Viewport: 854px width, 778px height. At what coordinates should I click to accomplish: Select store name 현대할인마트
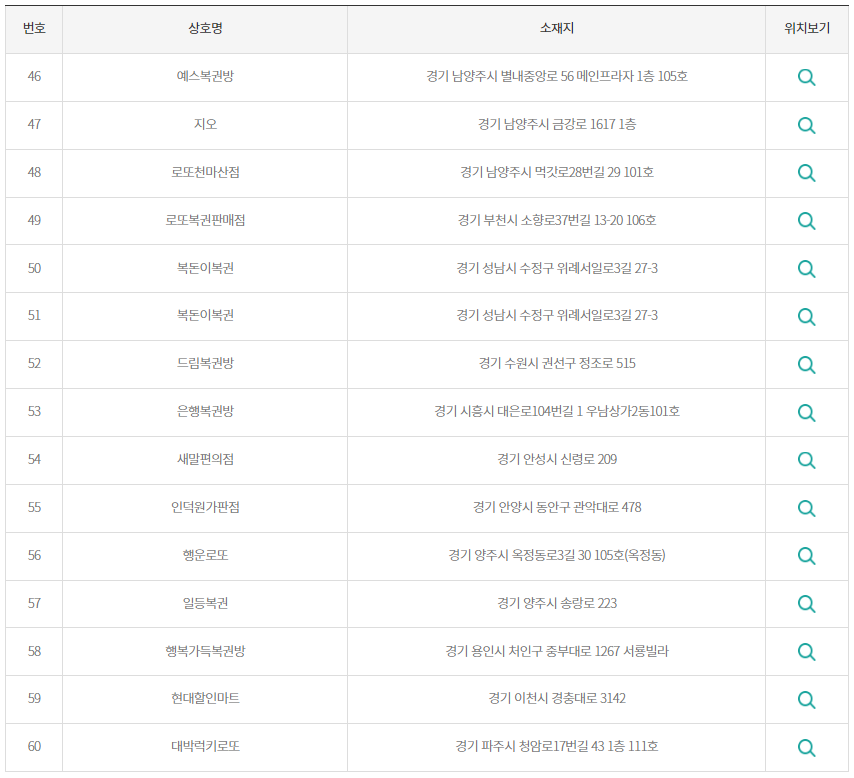(x=205, y=698)
